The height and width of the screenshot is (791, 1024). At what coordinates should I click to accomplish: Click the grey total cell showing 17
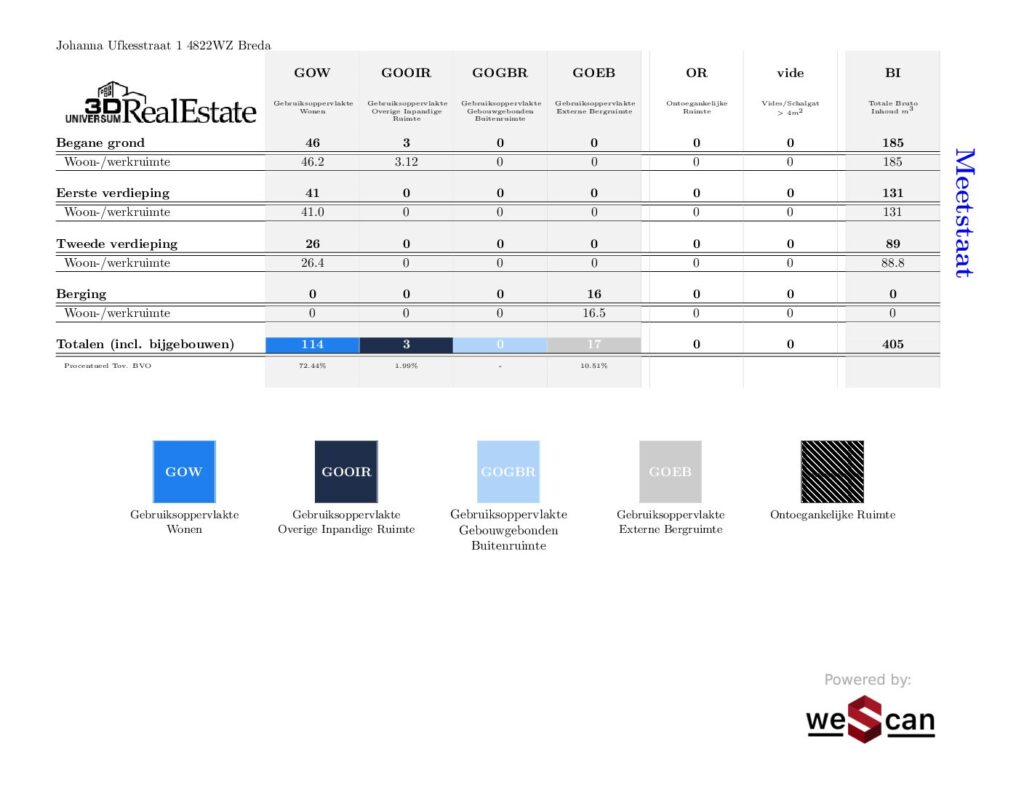(594, 344)
